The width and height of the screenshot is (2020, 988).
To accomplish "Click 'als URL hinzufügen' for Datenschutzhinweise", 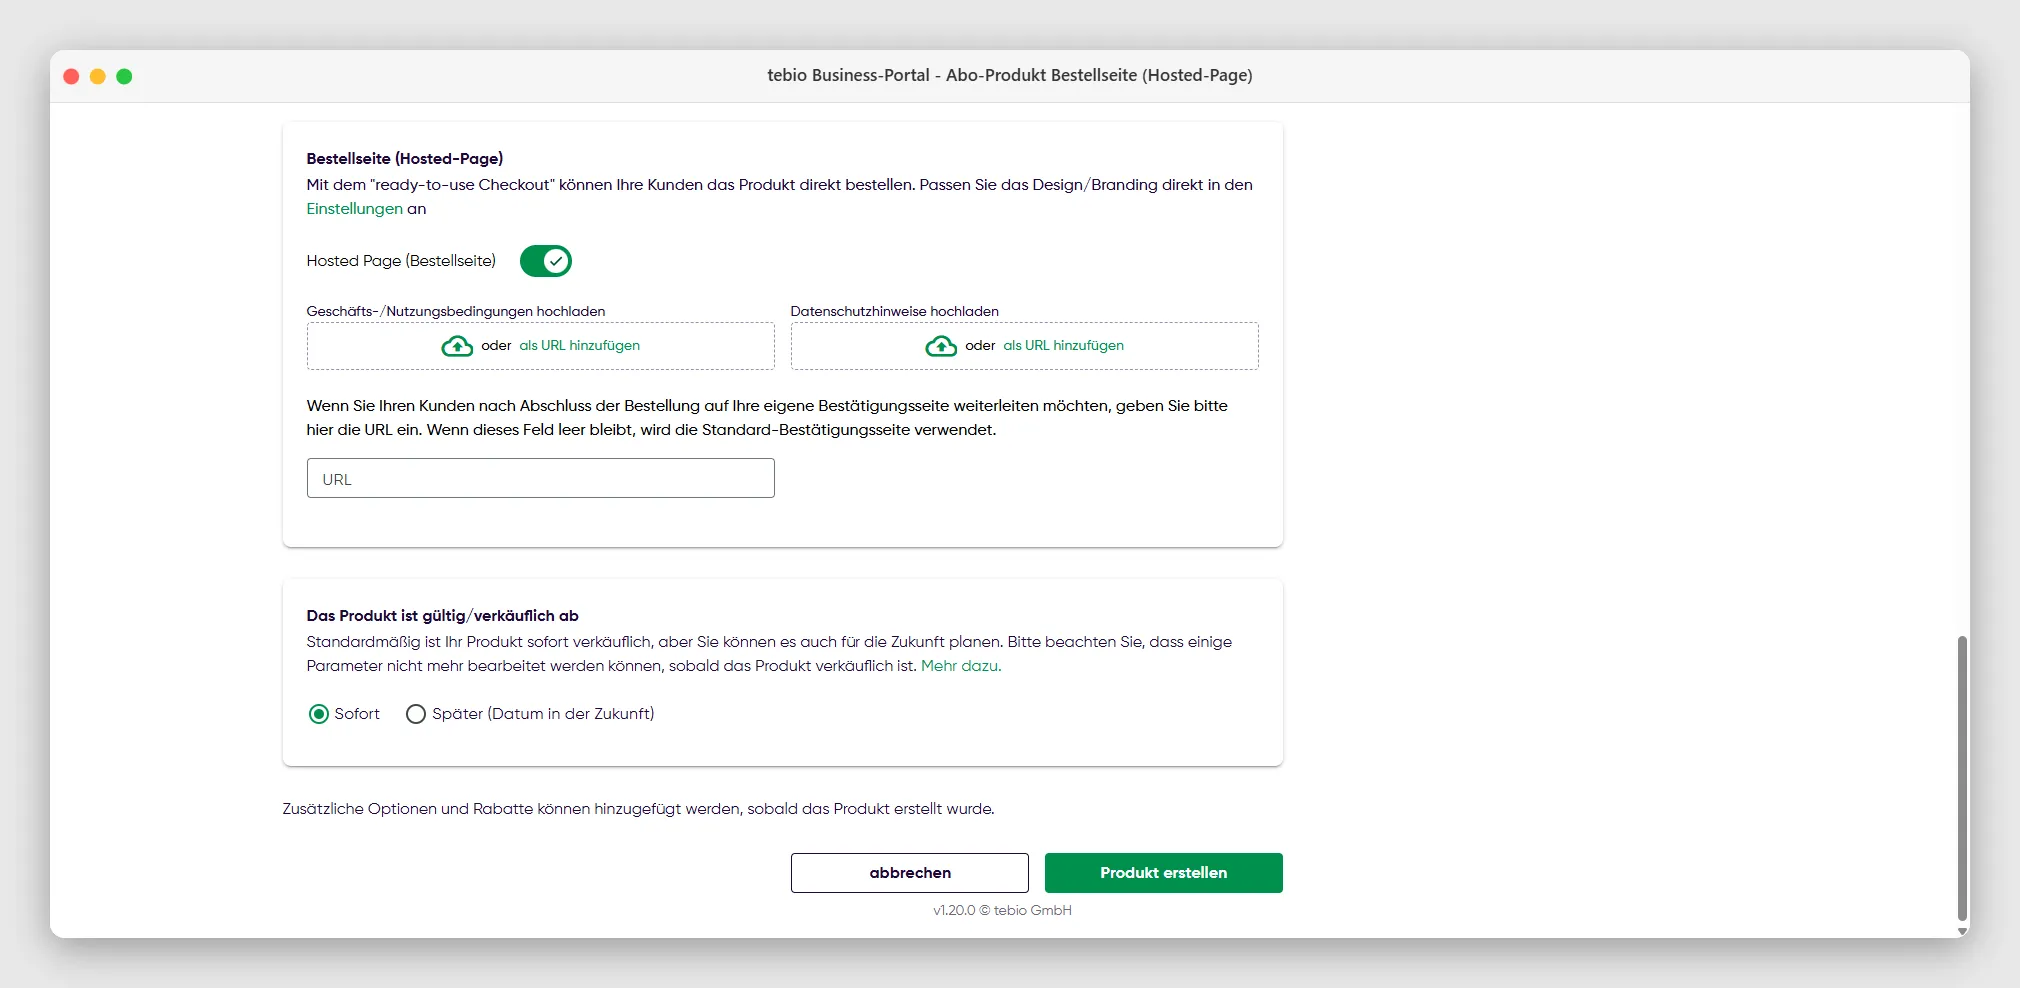I will [x=1064, y=345].
